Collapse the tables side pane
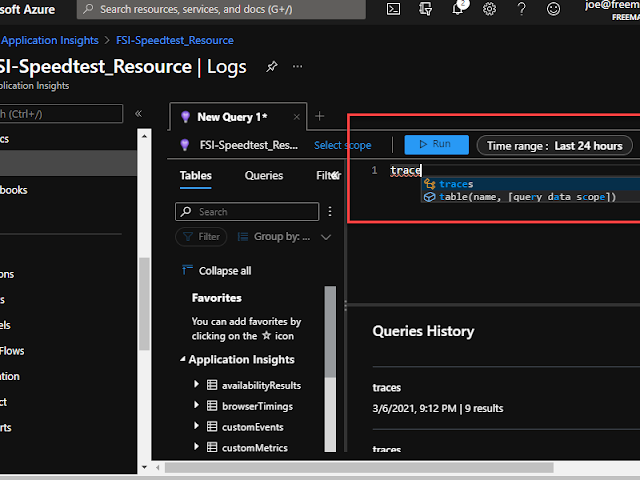 coord(336,176)
